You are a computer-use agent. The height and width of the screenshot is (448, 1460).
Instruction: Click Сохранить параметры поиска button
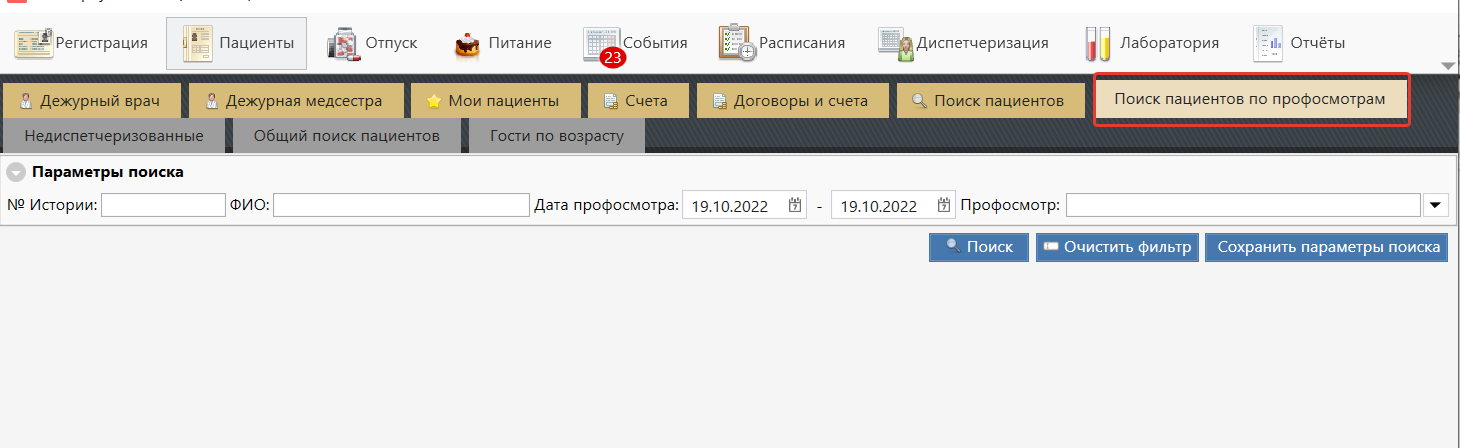click(x=1327, y=247)
